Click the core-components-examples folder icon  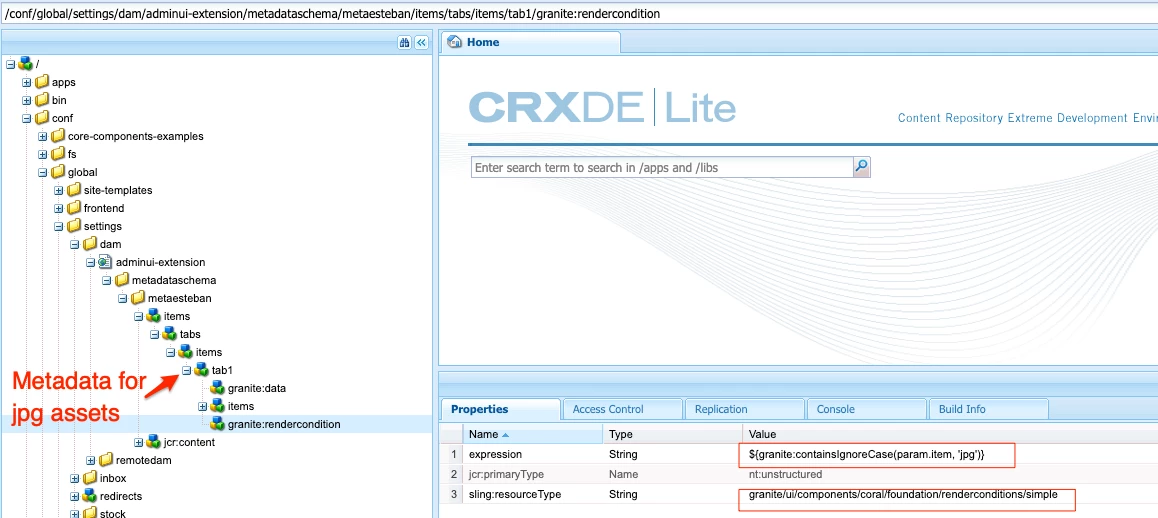[x=58, y=136]
